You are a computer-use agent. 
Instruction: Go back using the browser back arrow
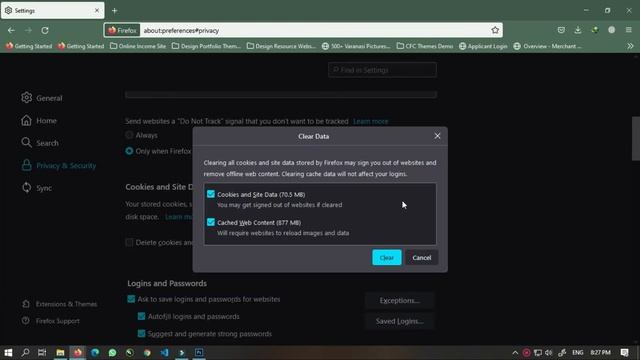click(11, 30)
